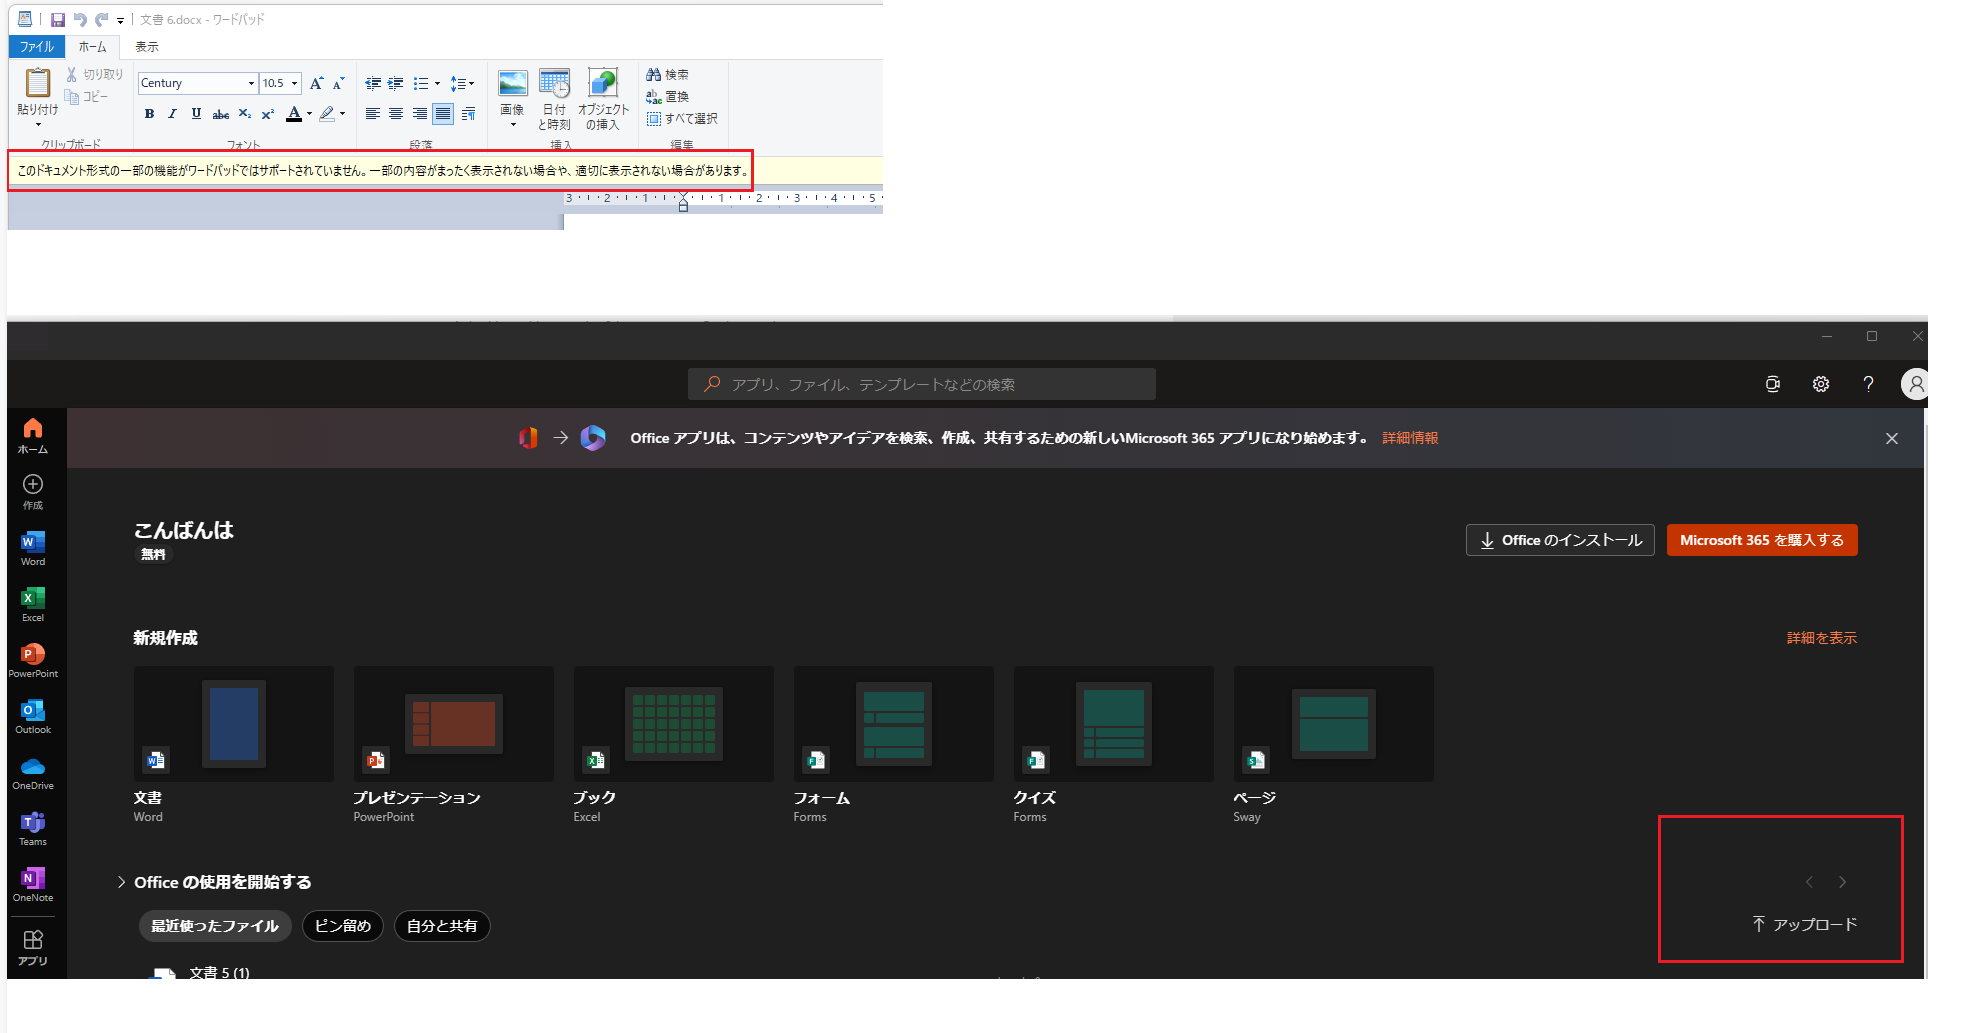Open the ファイル menu in WordPad
1966x1033 pixels.
pos(37,47)
